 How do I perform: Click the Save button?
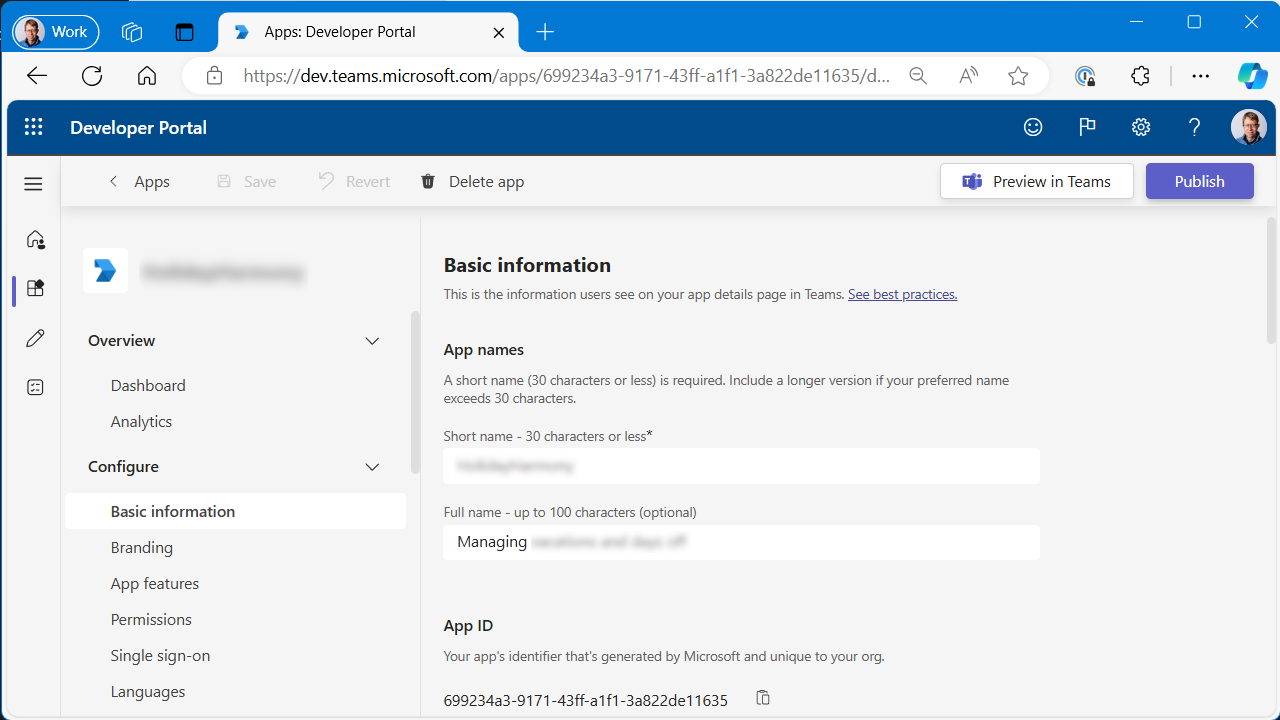[246, 181]
